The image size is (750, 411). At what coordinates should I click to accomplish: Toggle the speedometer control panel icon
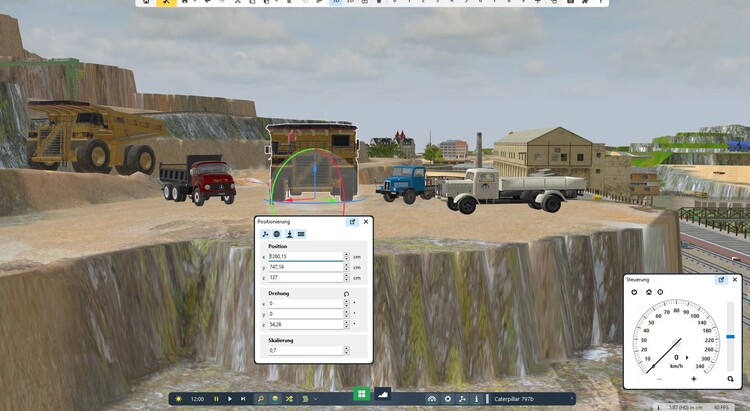click(432, 399)
